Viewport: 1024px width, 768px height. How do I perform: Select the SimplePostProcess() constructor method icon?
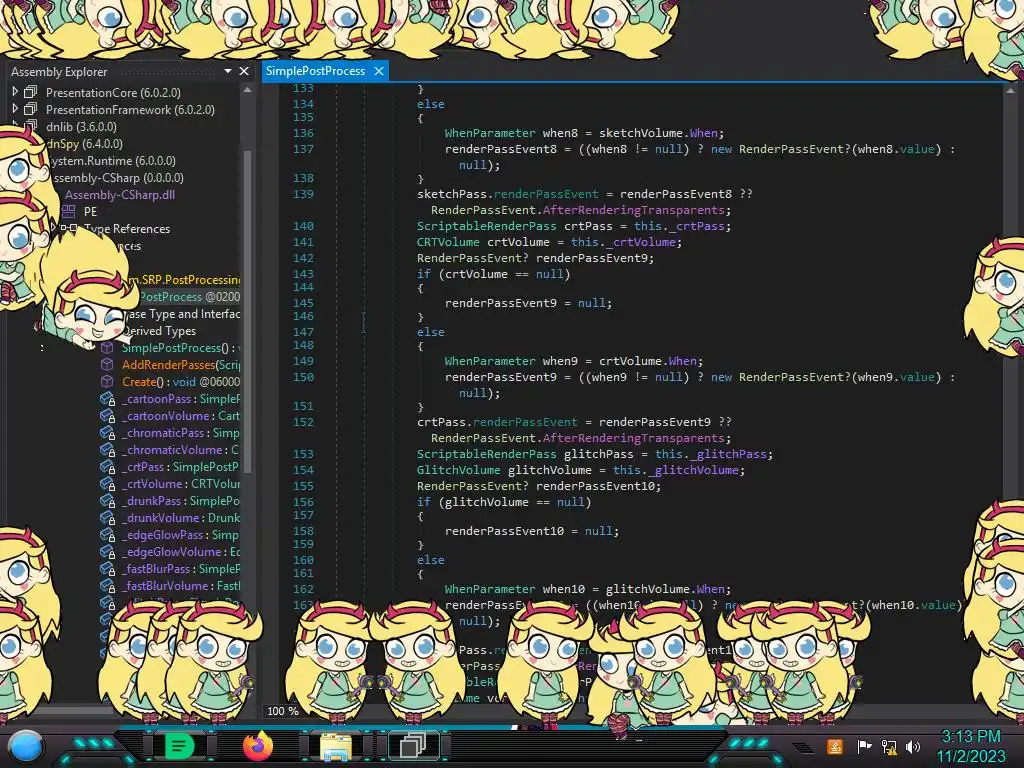point(107,347)
